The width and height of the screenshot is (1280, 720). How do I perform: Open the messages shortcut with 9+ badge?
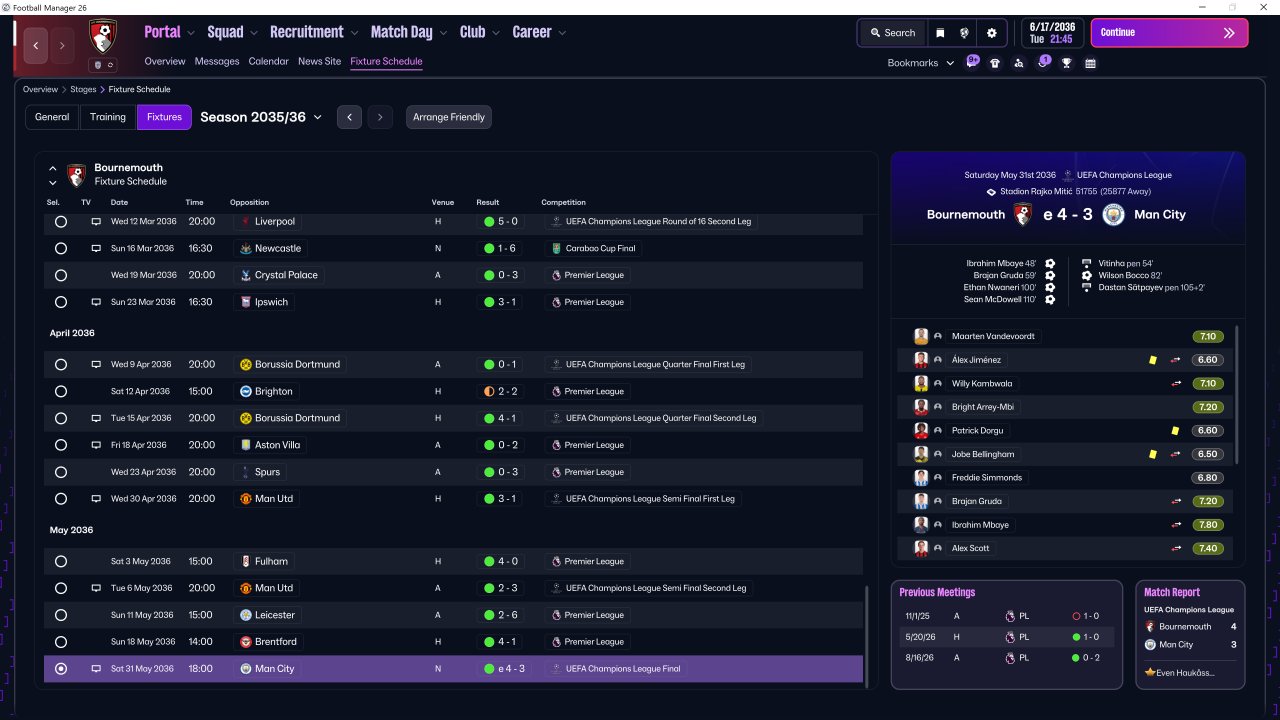tap(972, 62)
